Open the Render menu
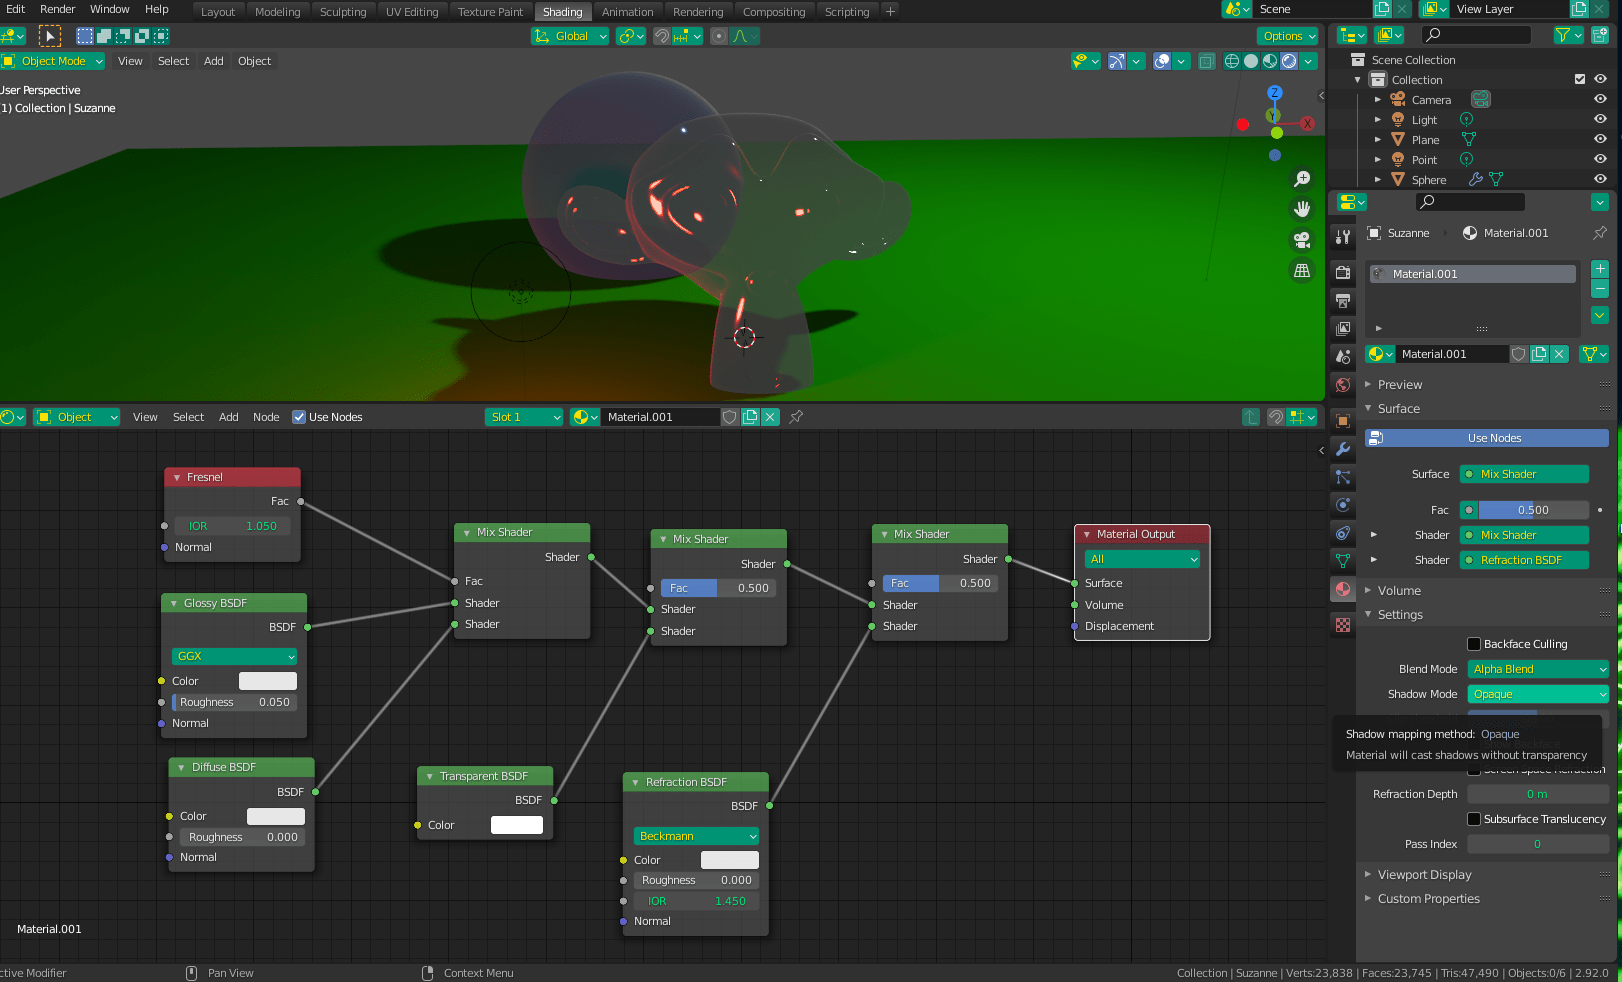 coord(57,10)
